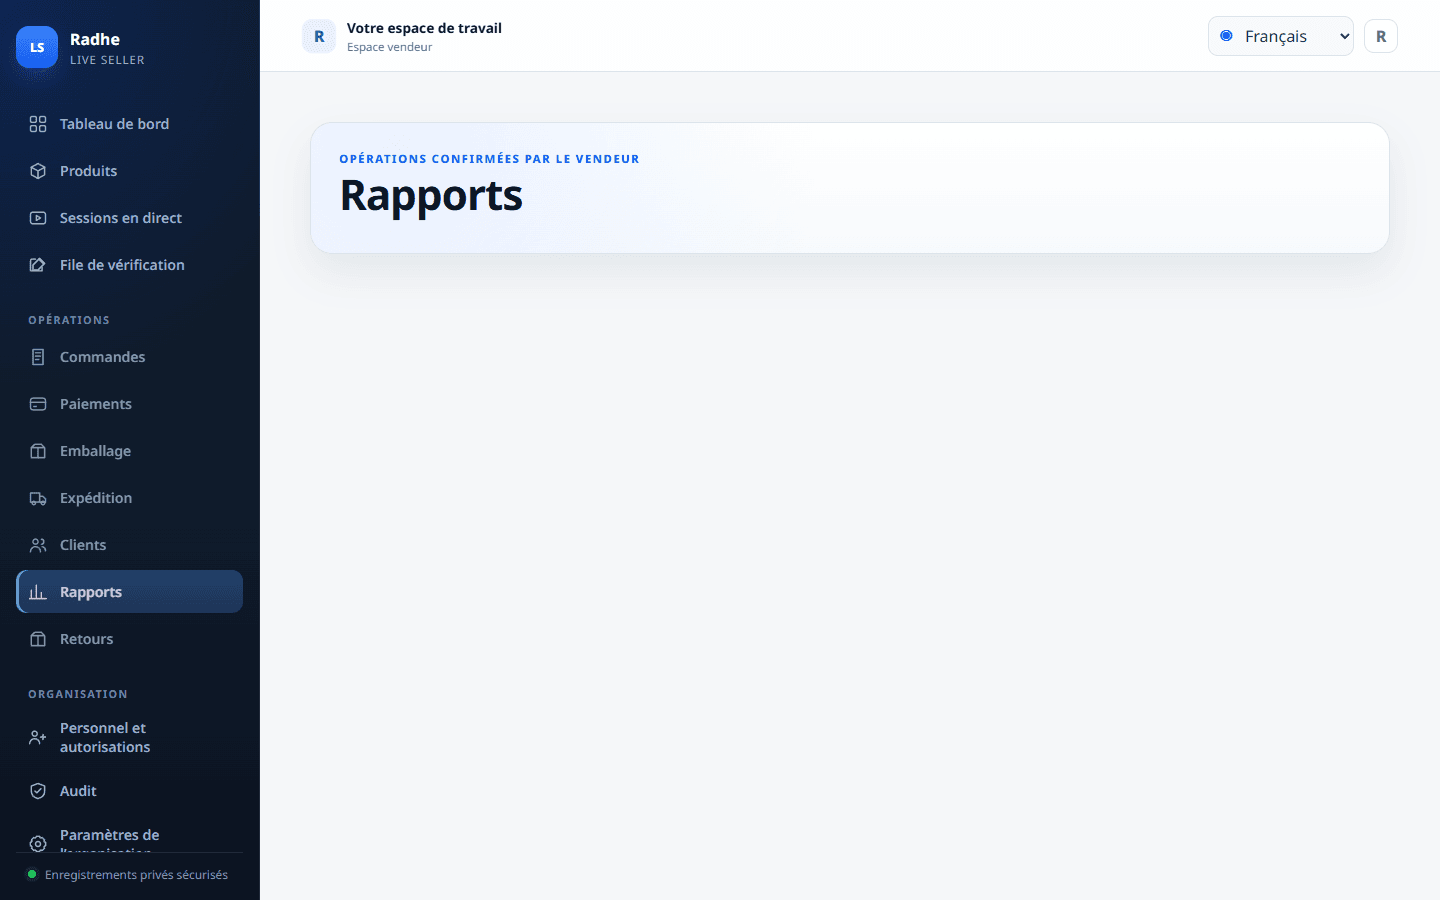This screenshot has height=900, width=1440.
Task: Click the Emballage package icon
Action: tap(38, 451)
